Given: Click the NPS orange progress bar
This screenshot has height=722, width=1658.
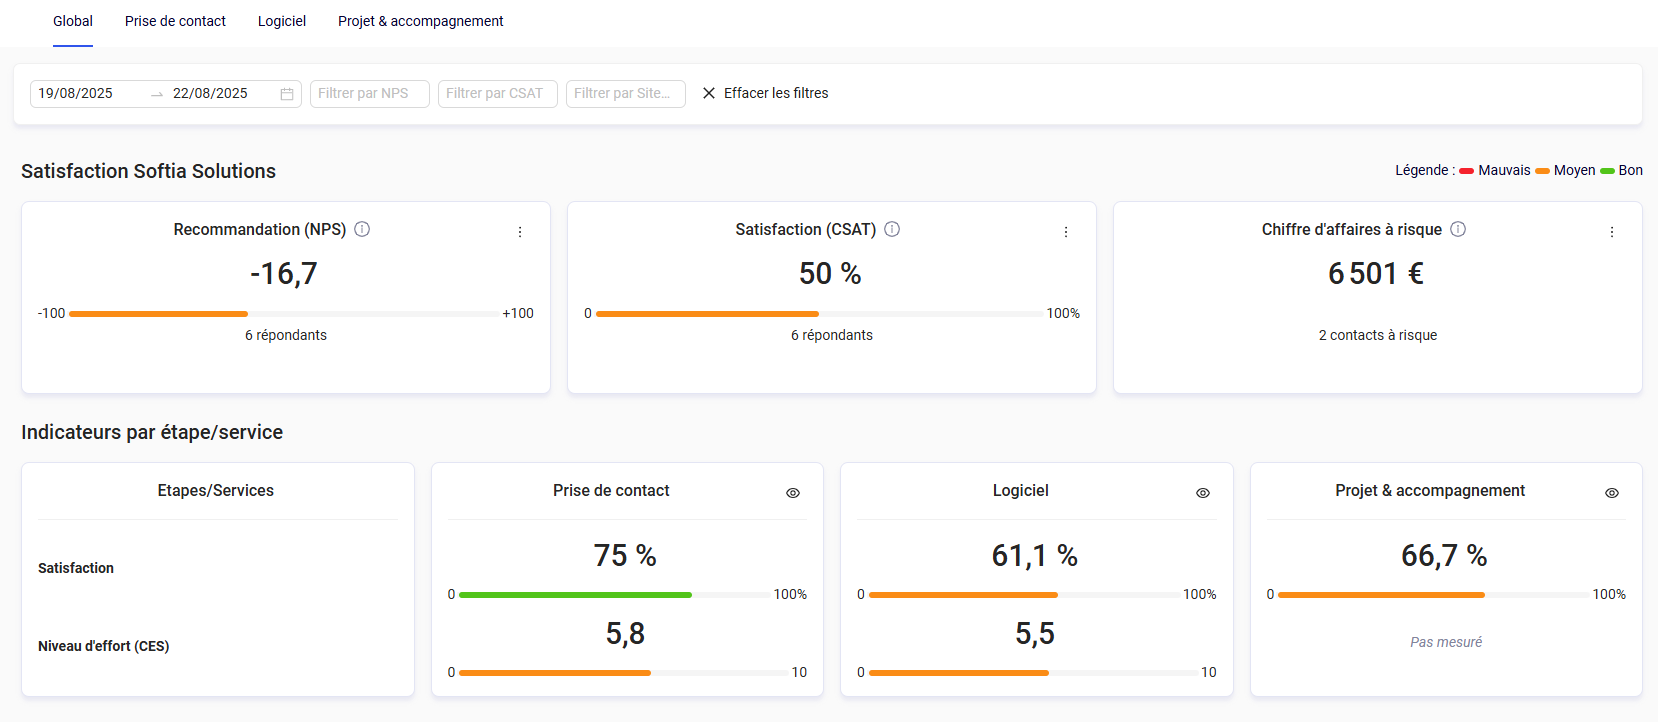Looking at the screenshot, I should [159, 314].
